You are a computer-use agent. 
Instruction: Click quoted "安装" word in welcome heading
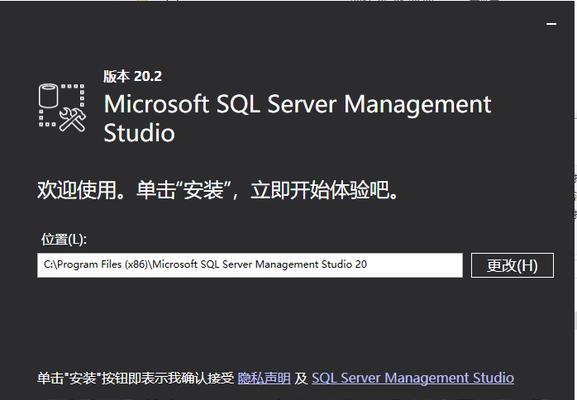(203, 190)
